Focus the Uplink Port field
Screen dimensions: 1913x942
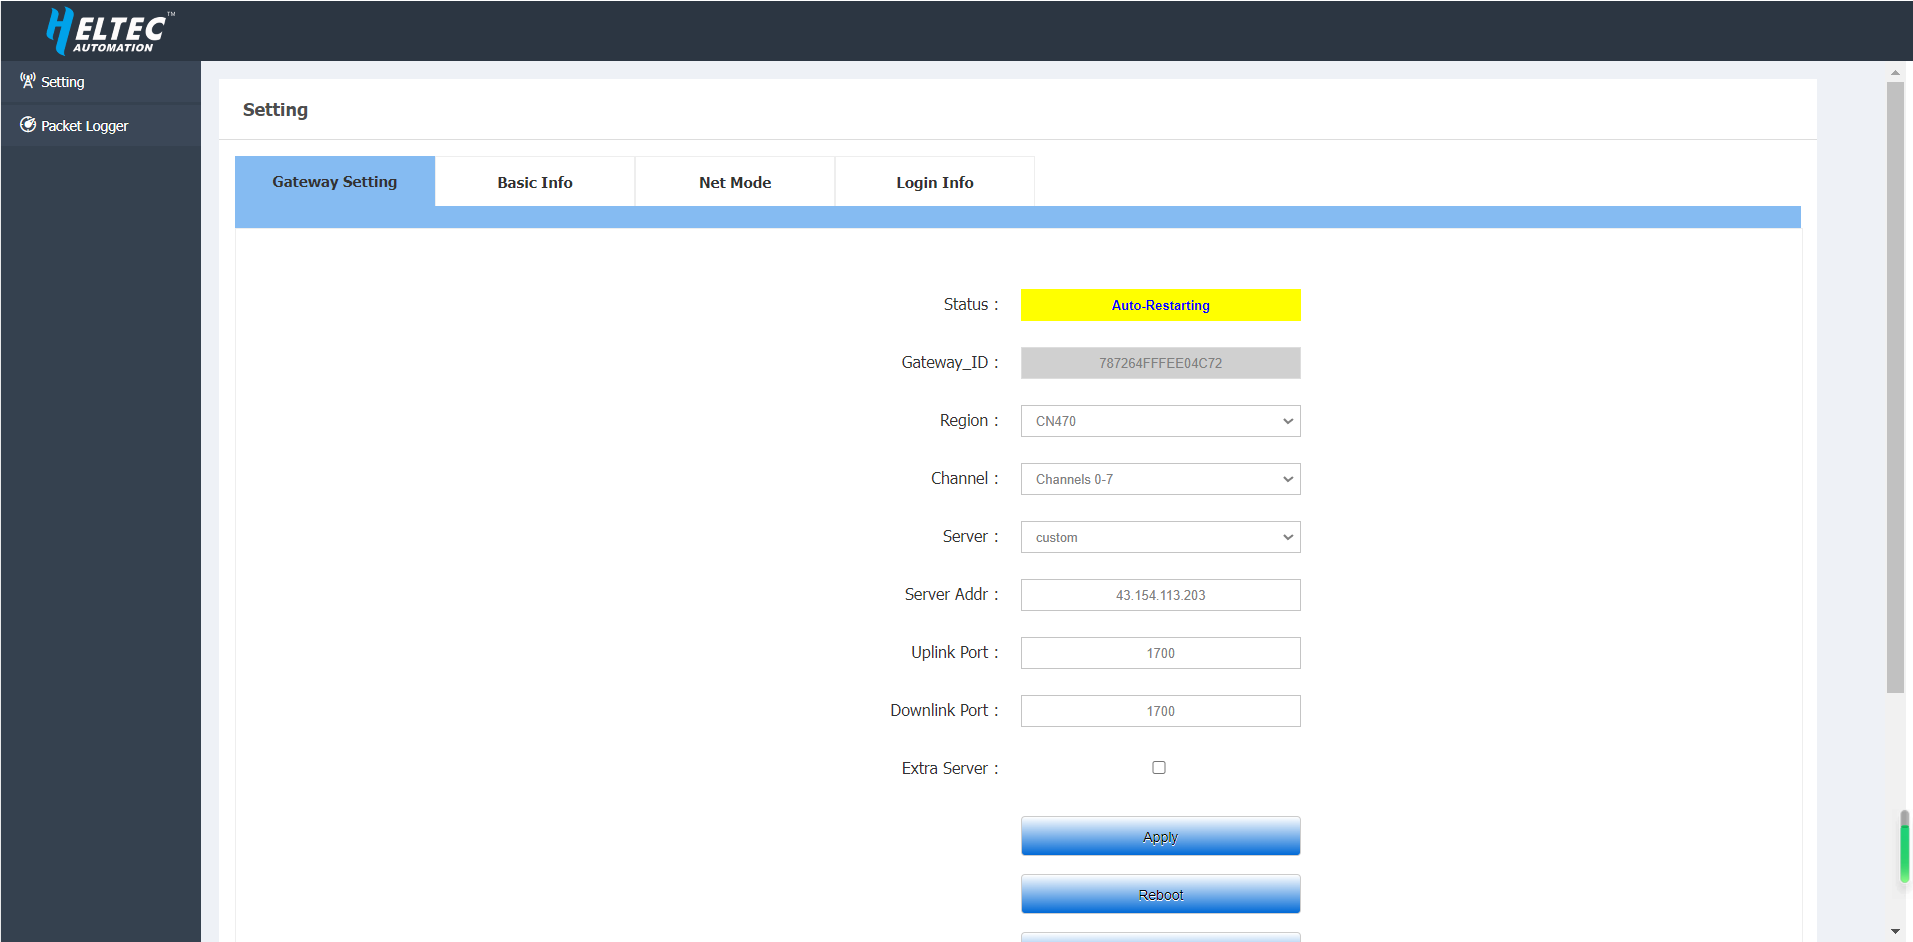pyautogui.click(x=1160, y=653)
